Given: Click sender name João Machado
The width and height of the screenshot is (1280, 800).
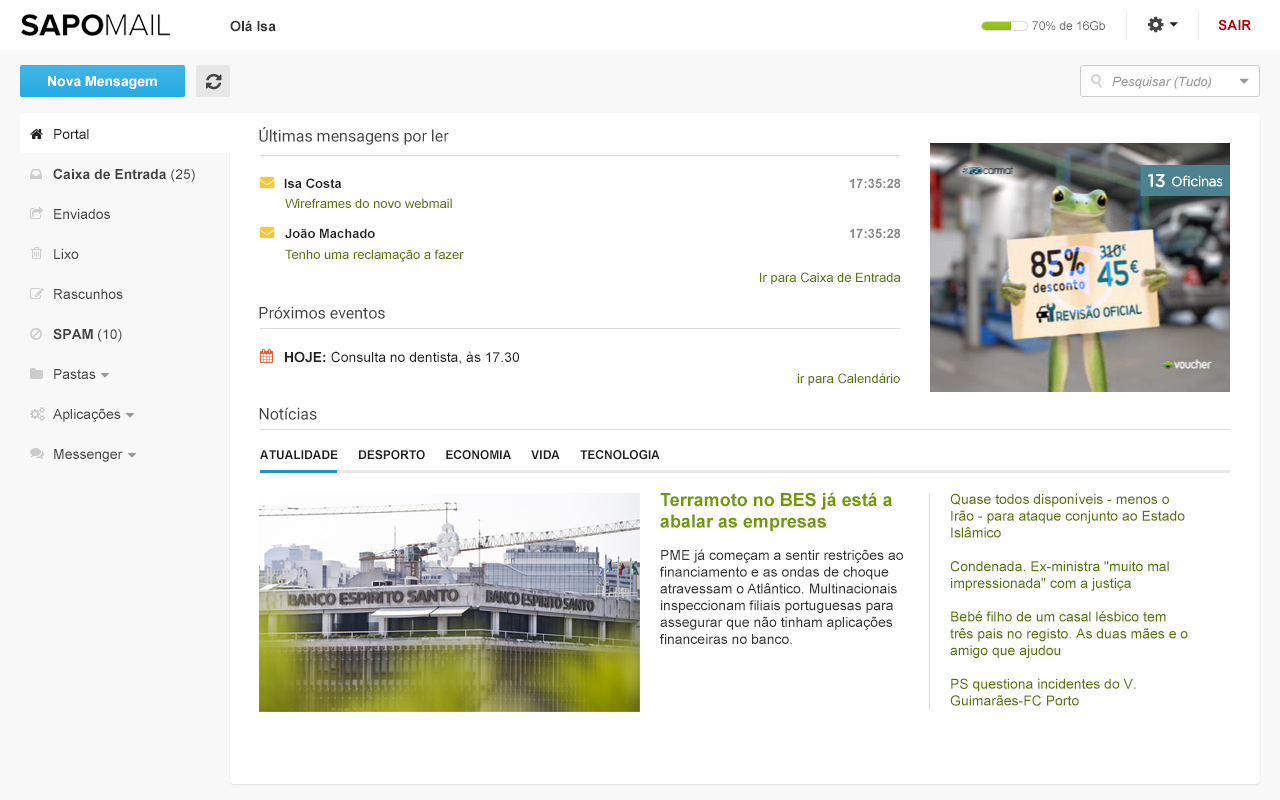Looking at the screenshot, I should click(x=330, y=233).
